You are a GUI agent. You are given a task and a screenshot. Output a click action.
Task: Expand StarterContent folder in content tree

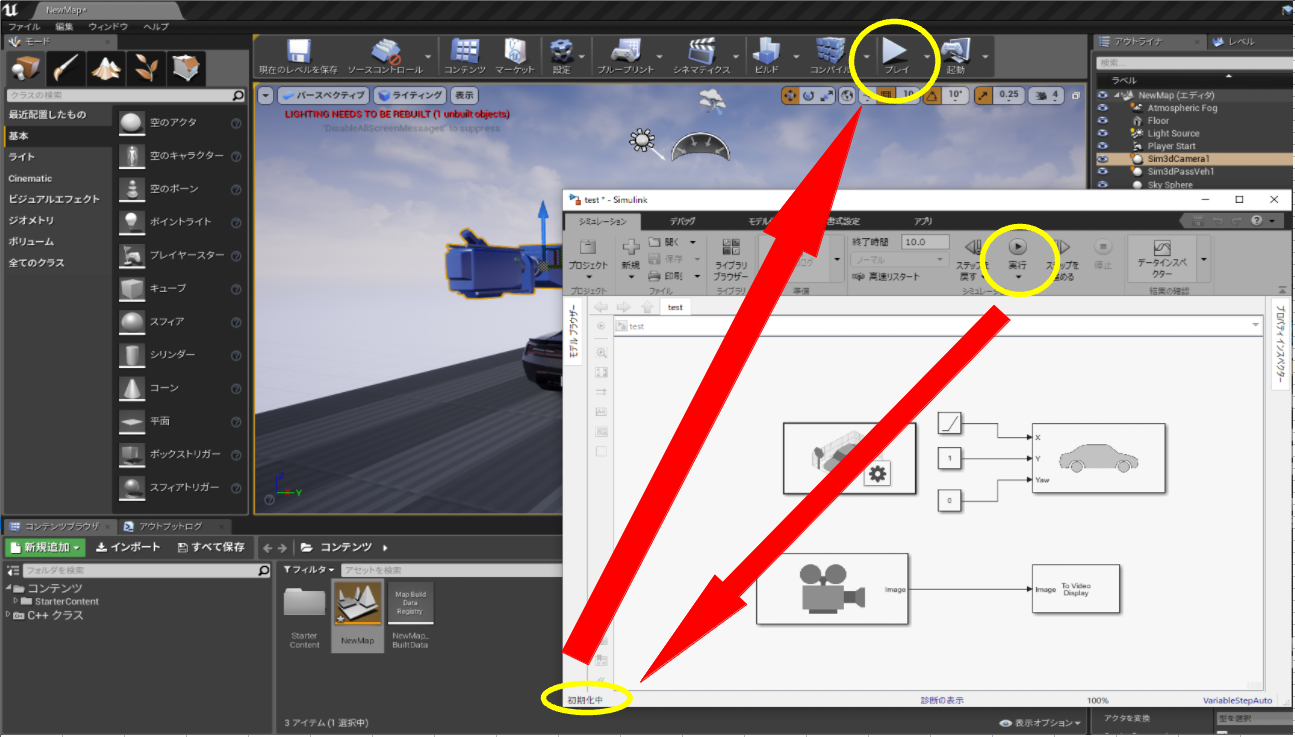[17, 601]
